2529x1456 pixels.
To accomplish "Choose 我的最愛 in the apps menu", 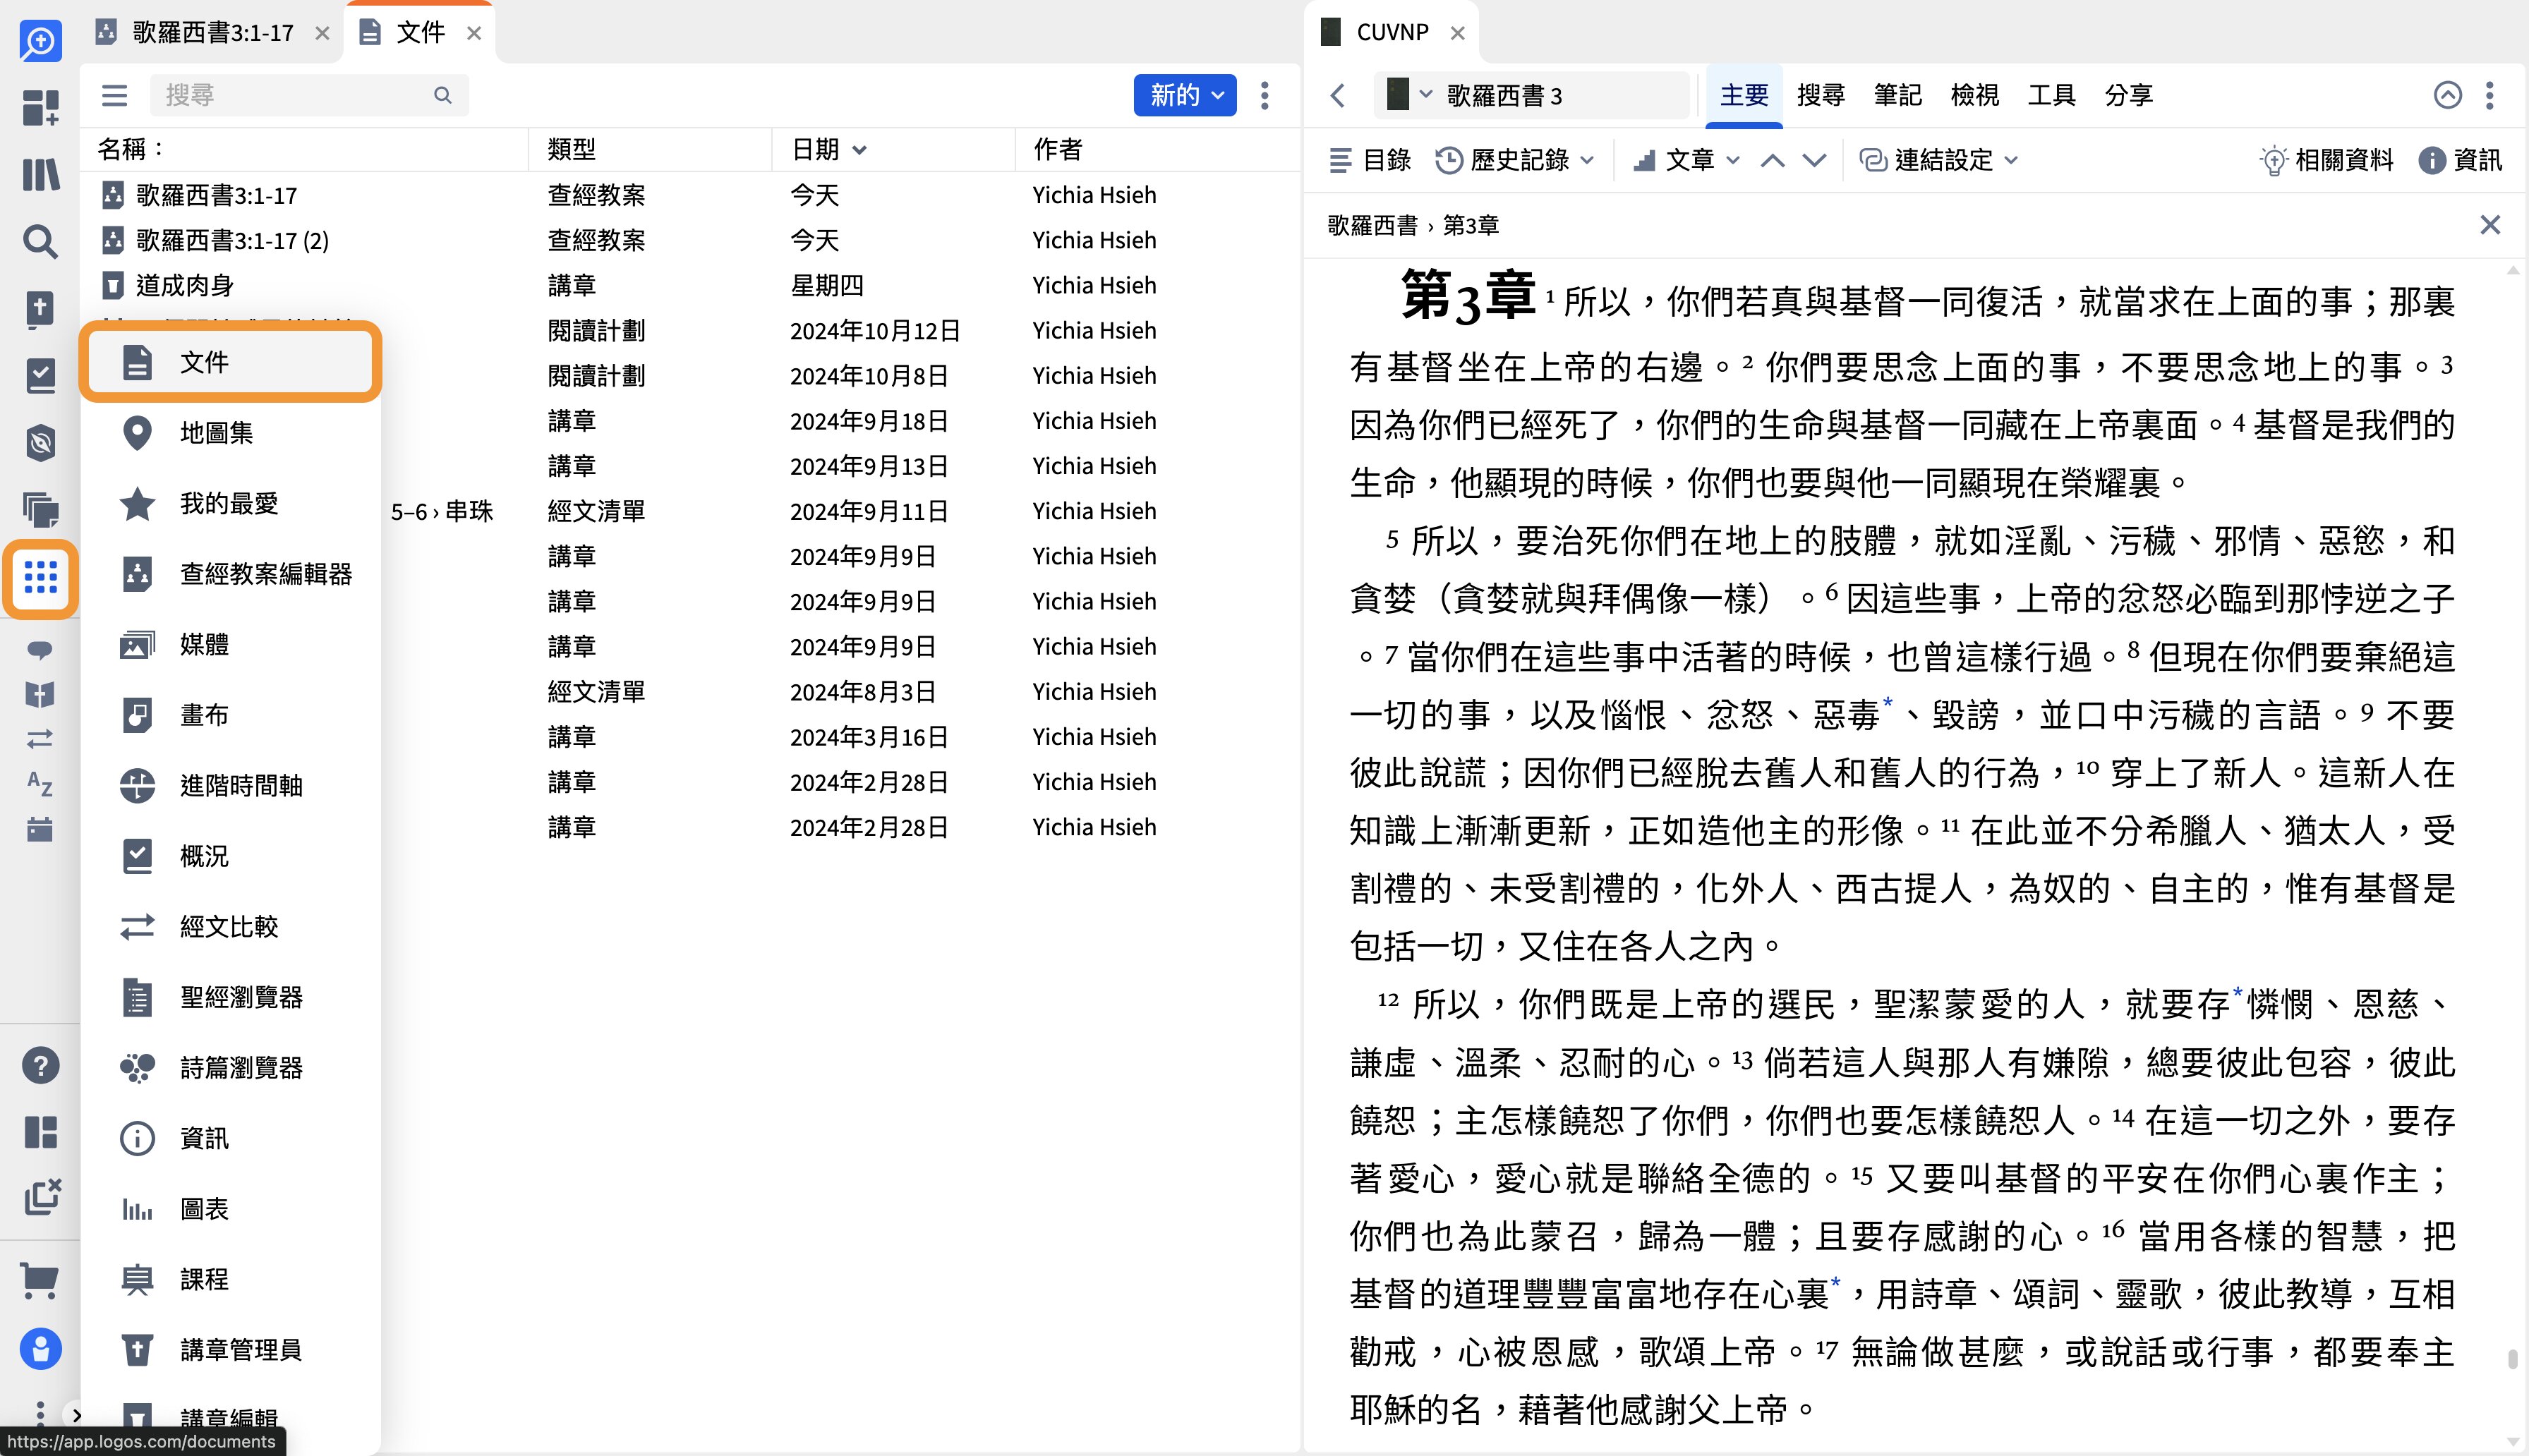I will [x=230, y=503].
